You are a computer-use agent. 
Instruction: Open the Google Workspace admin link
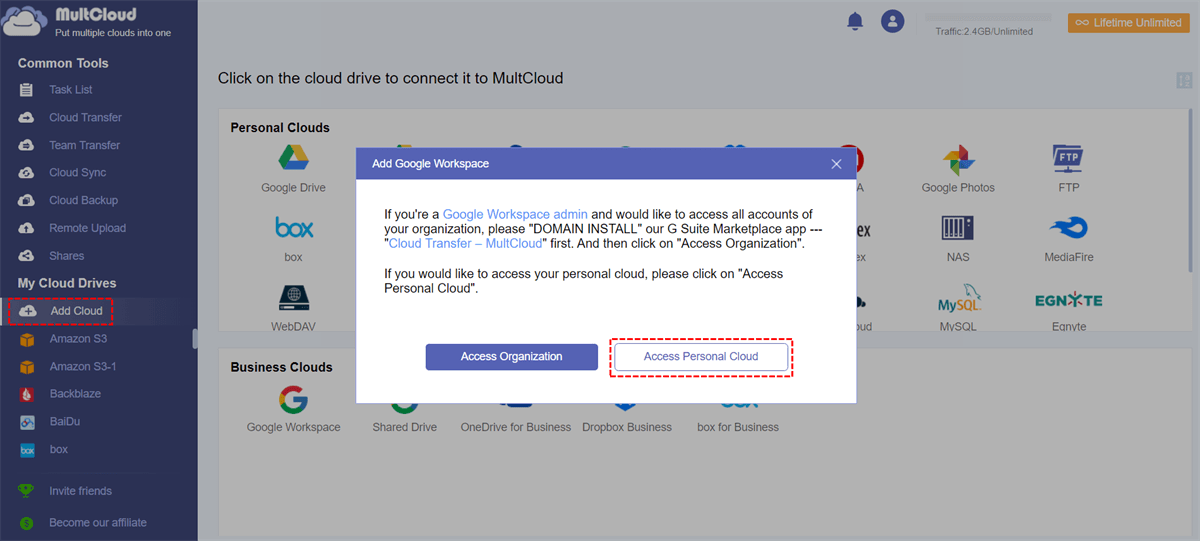[x=515, y=214]
